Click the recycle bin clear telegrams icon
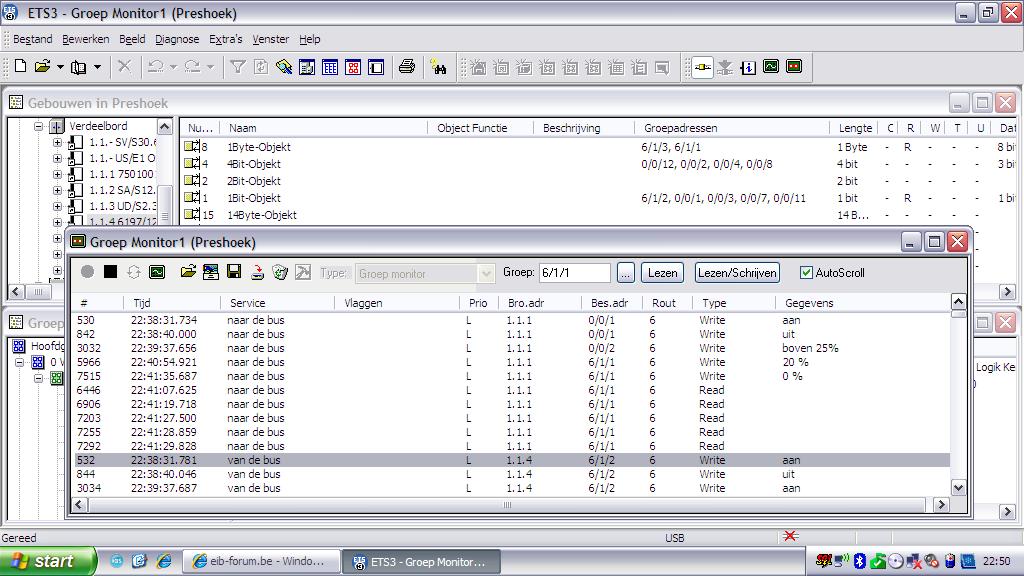 coord(279,272)
